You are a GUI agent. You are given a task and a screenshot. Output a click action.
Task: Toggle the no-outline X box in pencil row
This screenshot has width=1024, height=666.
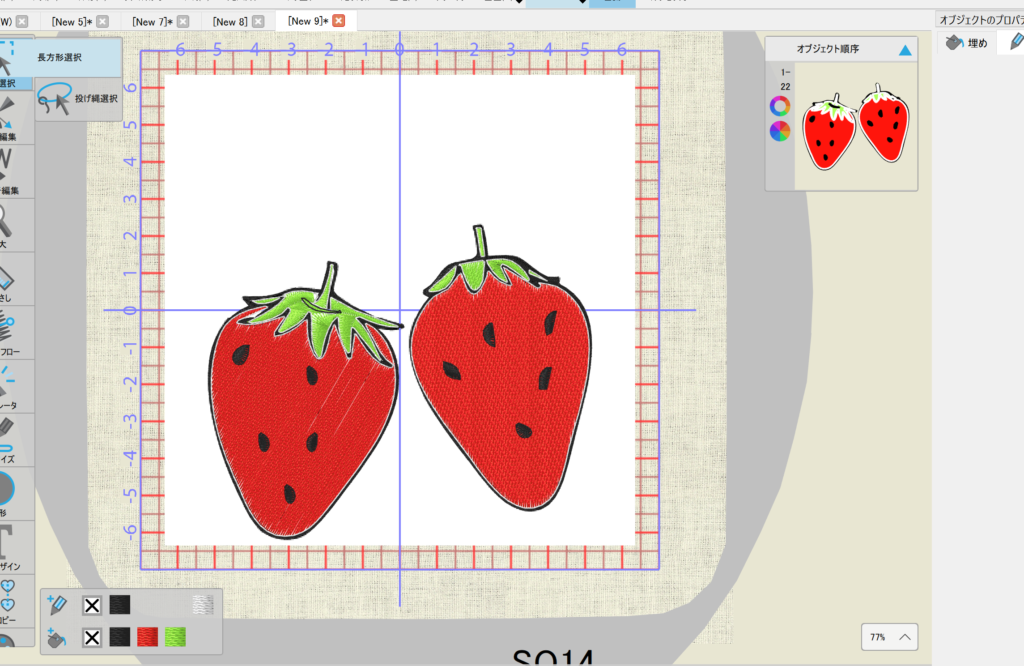pyautogui.click(x=92, y=605)
